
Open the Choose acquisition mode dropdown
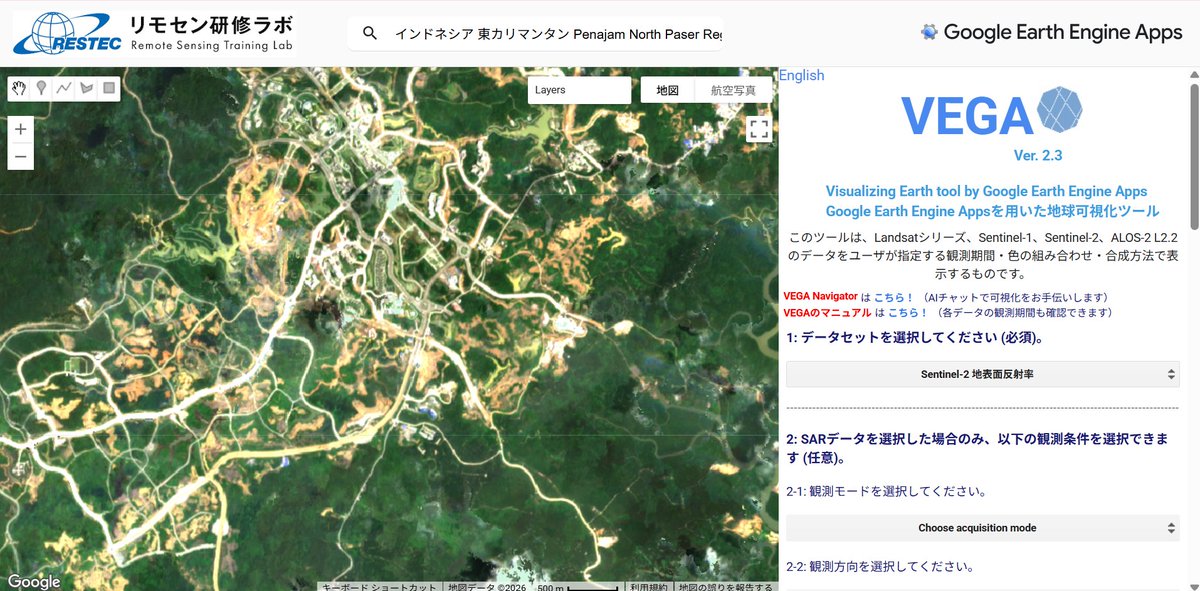[x=983, y=528]
